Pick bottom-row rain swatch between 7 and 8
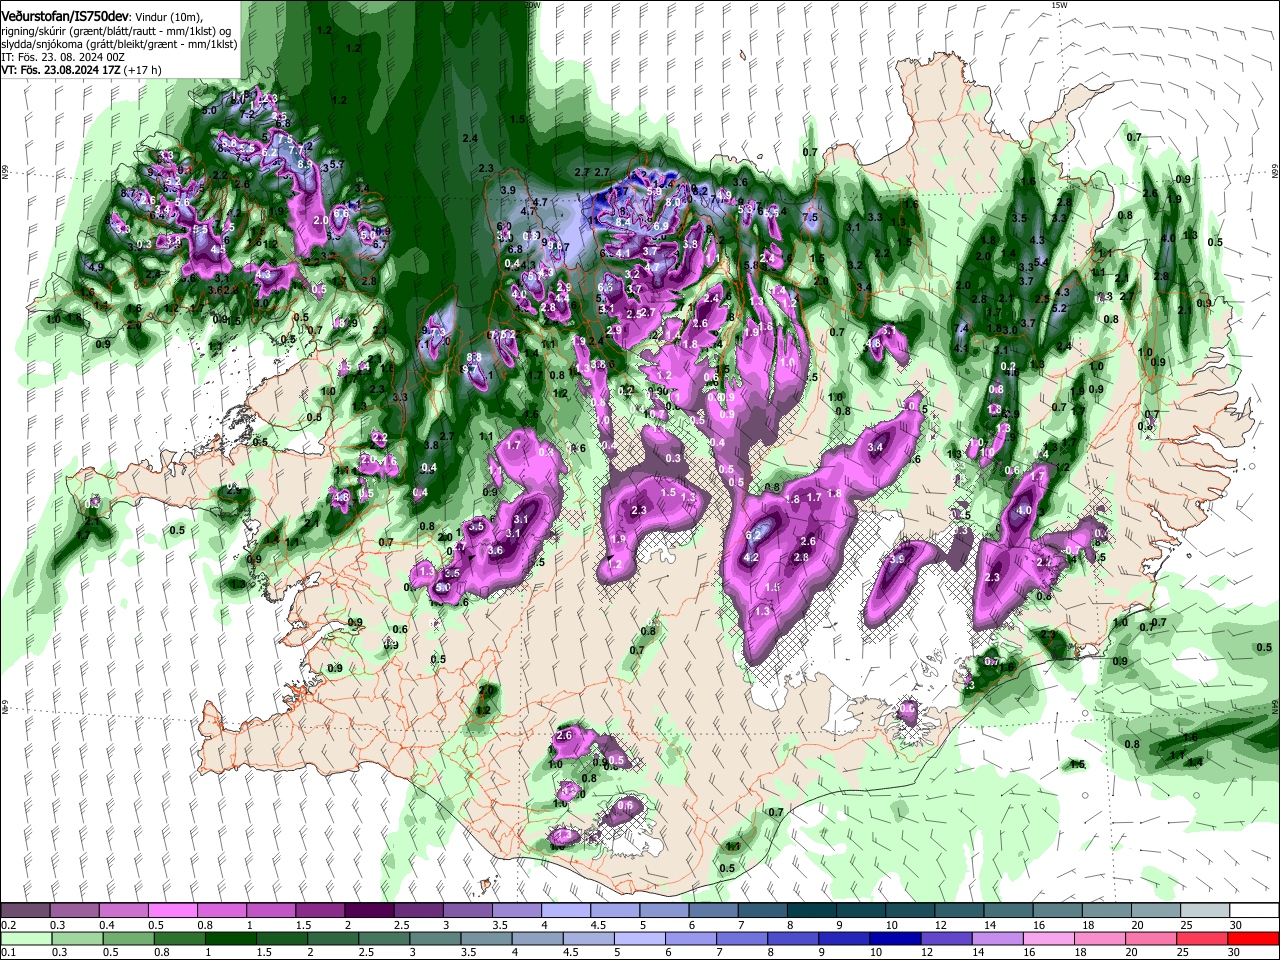This screenshot has width=1280, height=960. click(x=743, y=938)
